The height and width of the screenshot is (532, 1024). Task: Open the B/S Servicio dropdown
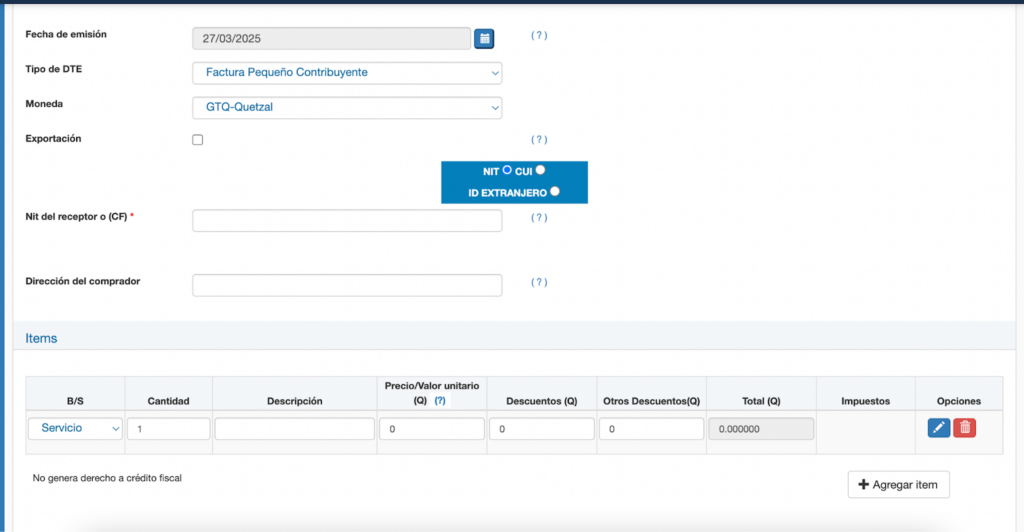pos(76,428)
